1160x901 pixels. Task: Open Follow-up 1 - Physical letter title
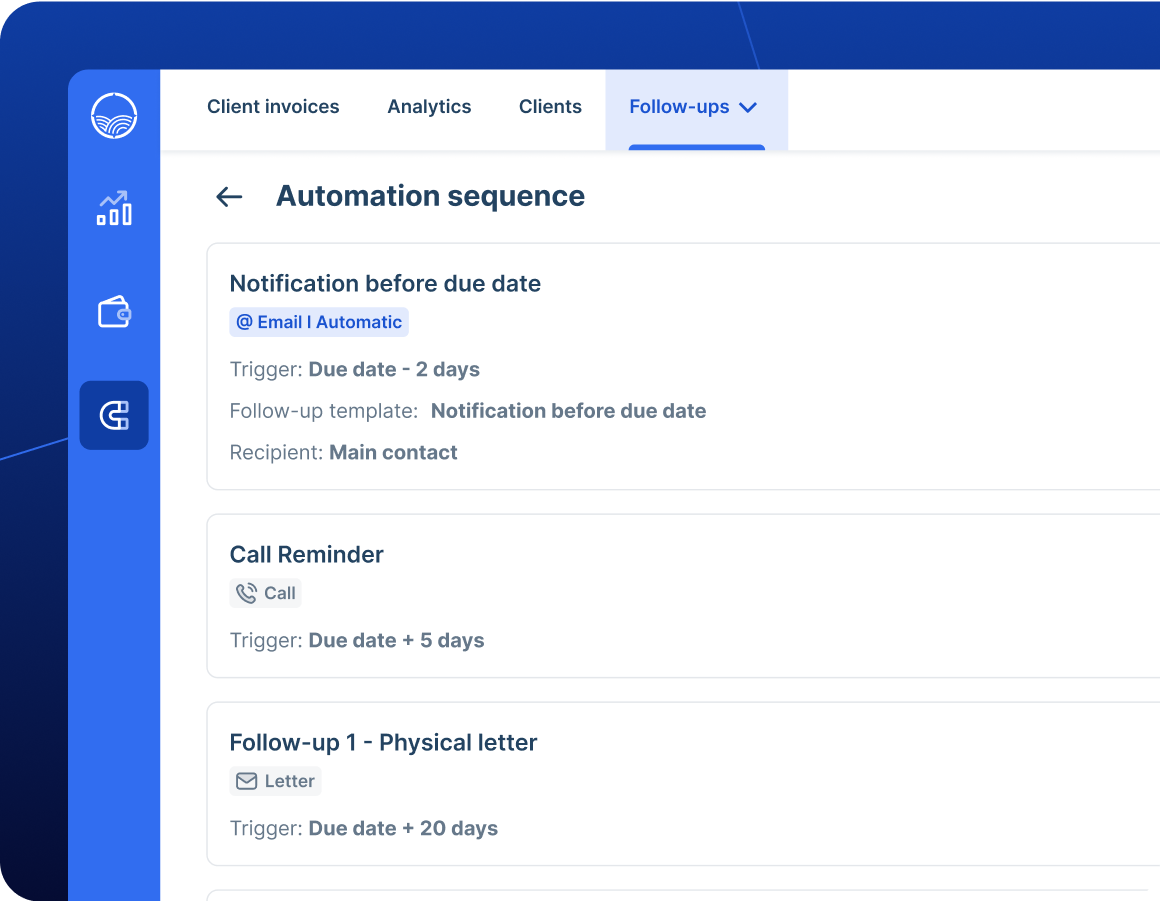383,742
